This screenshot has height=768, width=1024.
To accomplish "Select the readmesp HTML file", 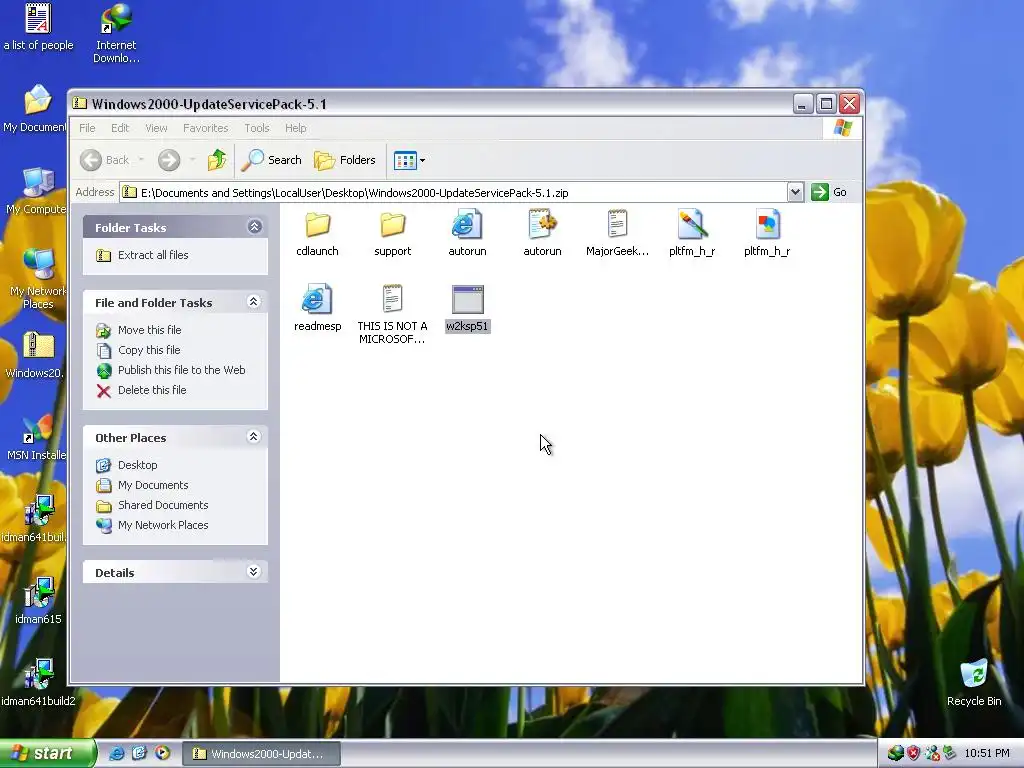I will pyautogui.click(x=317, y=308).
